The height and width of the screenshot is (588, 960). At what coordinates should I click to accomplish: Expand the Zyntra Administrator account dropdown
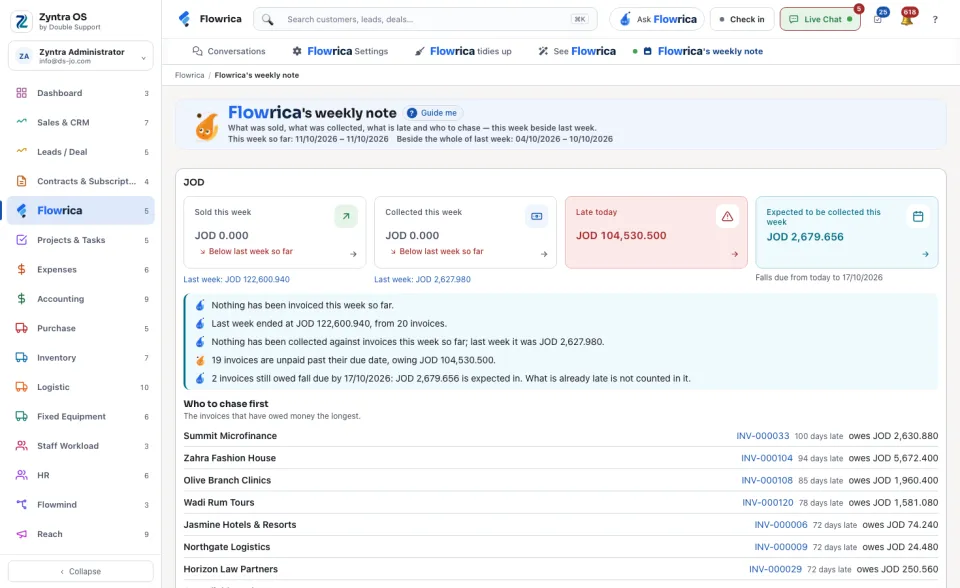point(81,56)
